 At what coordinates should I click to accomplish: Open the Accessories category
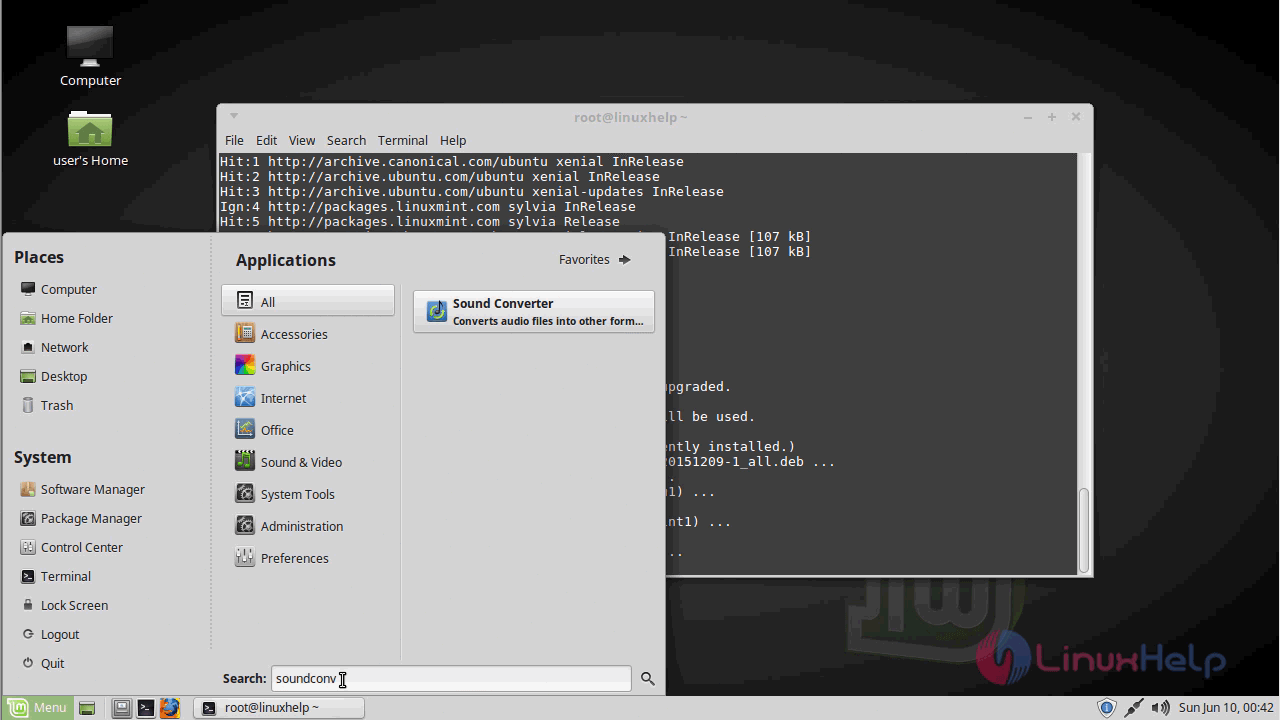(x=308, y=334)
